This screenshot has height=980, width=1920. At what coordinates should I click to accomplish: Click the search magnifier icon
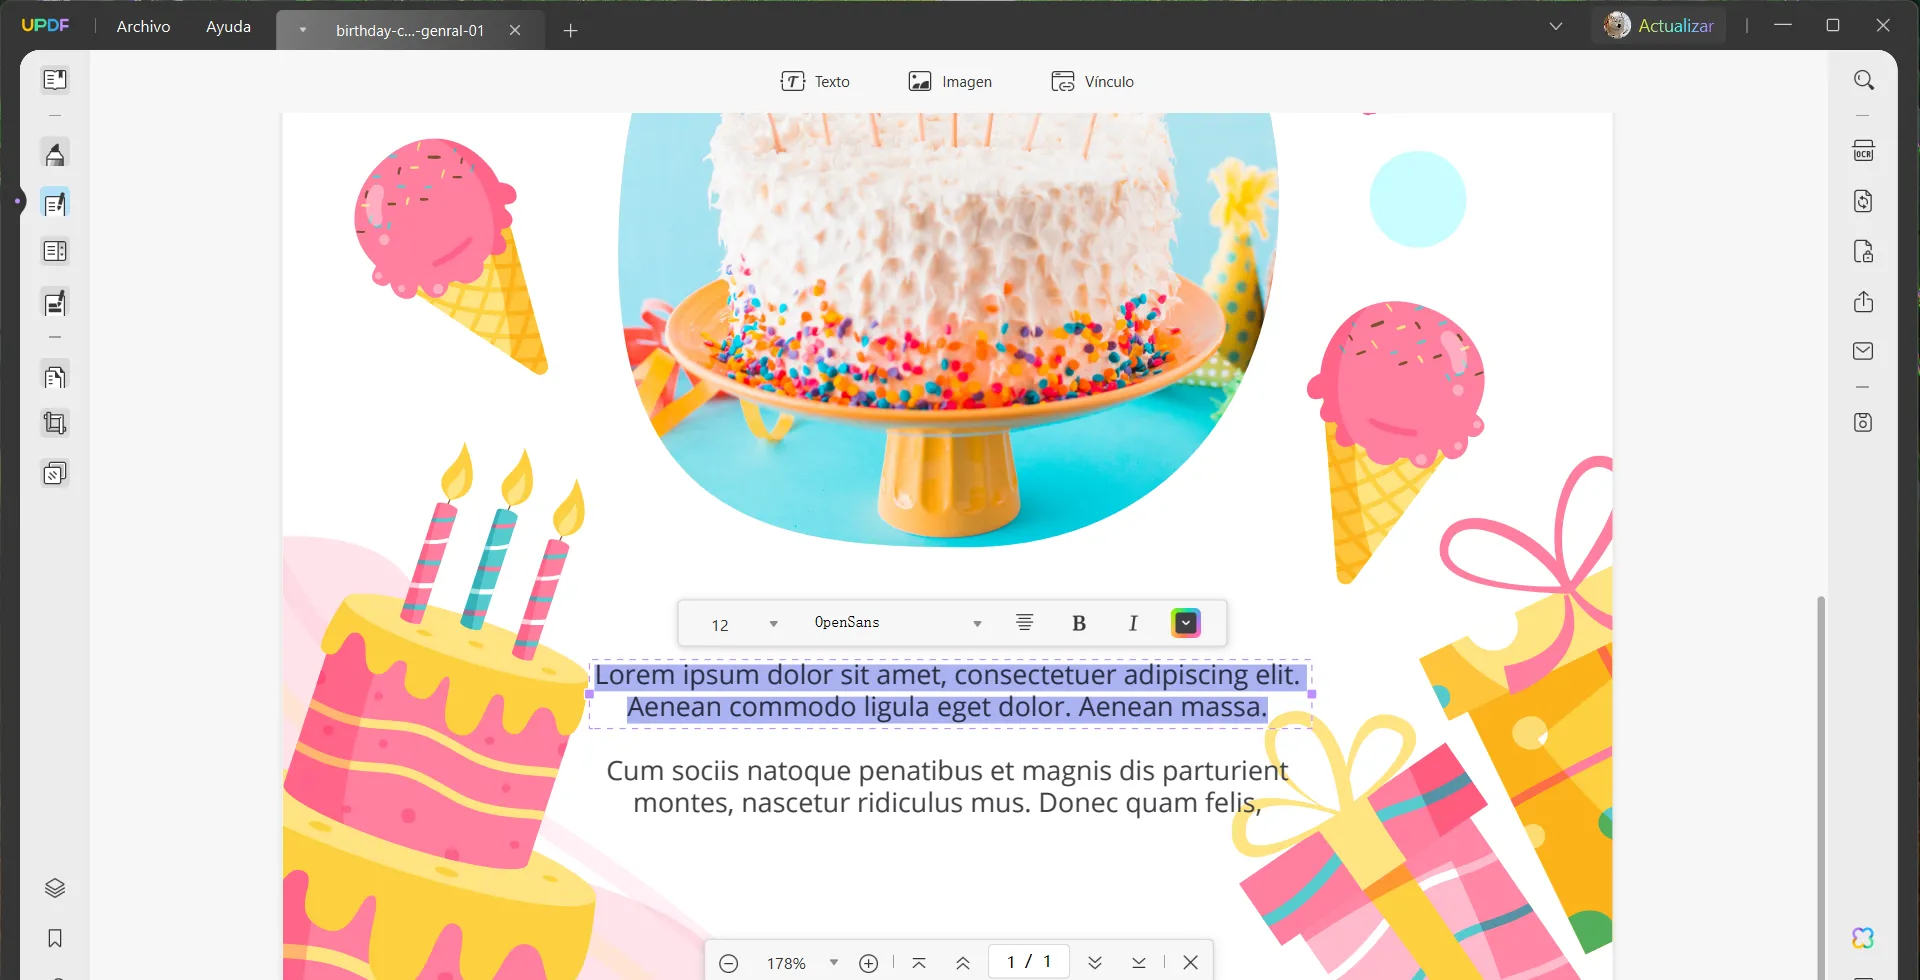[x=1863, y=80]
